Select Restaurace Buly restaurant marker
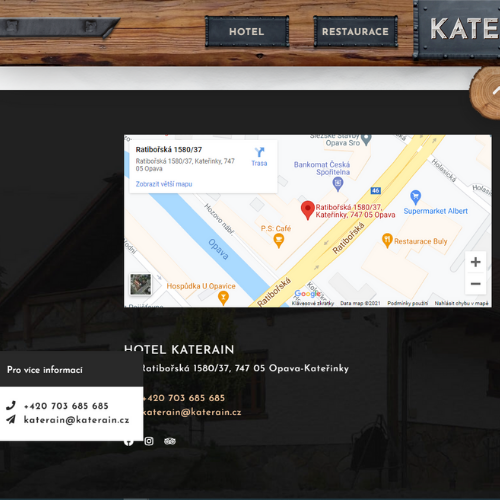This screenshot has height=500, width=500. pyautogui.click(x=387, y=241)
